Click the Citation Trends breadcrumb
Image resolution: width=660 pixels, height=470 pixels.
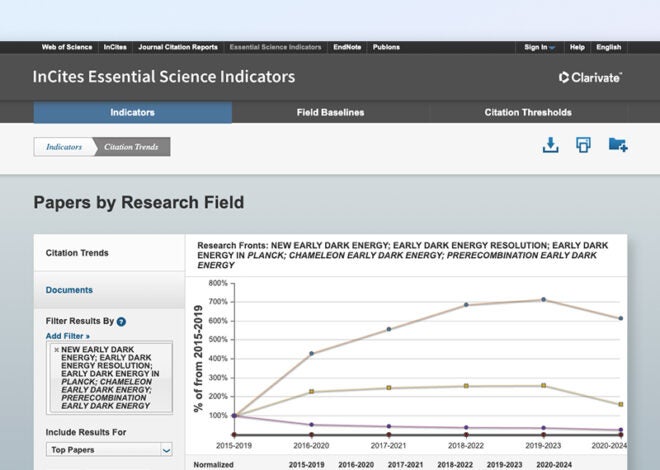(131, 147)
